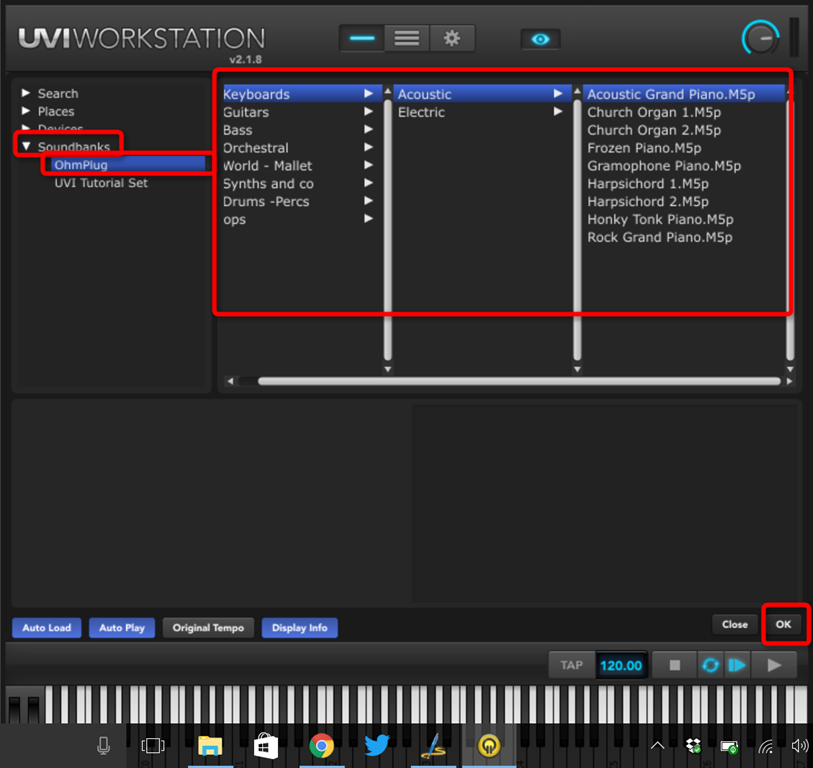Click the Close button
The width and height of the screenshot is (813, 768).
[x=735, y=624]
